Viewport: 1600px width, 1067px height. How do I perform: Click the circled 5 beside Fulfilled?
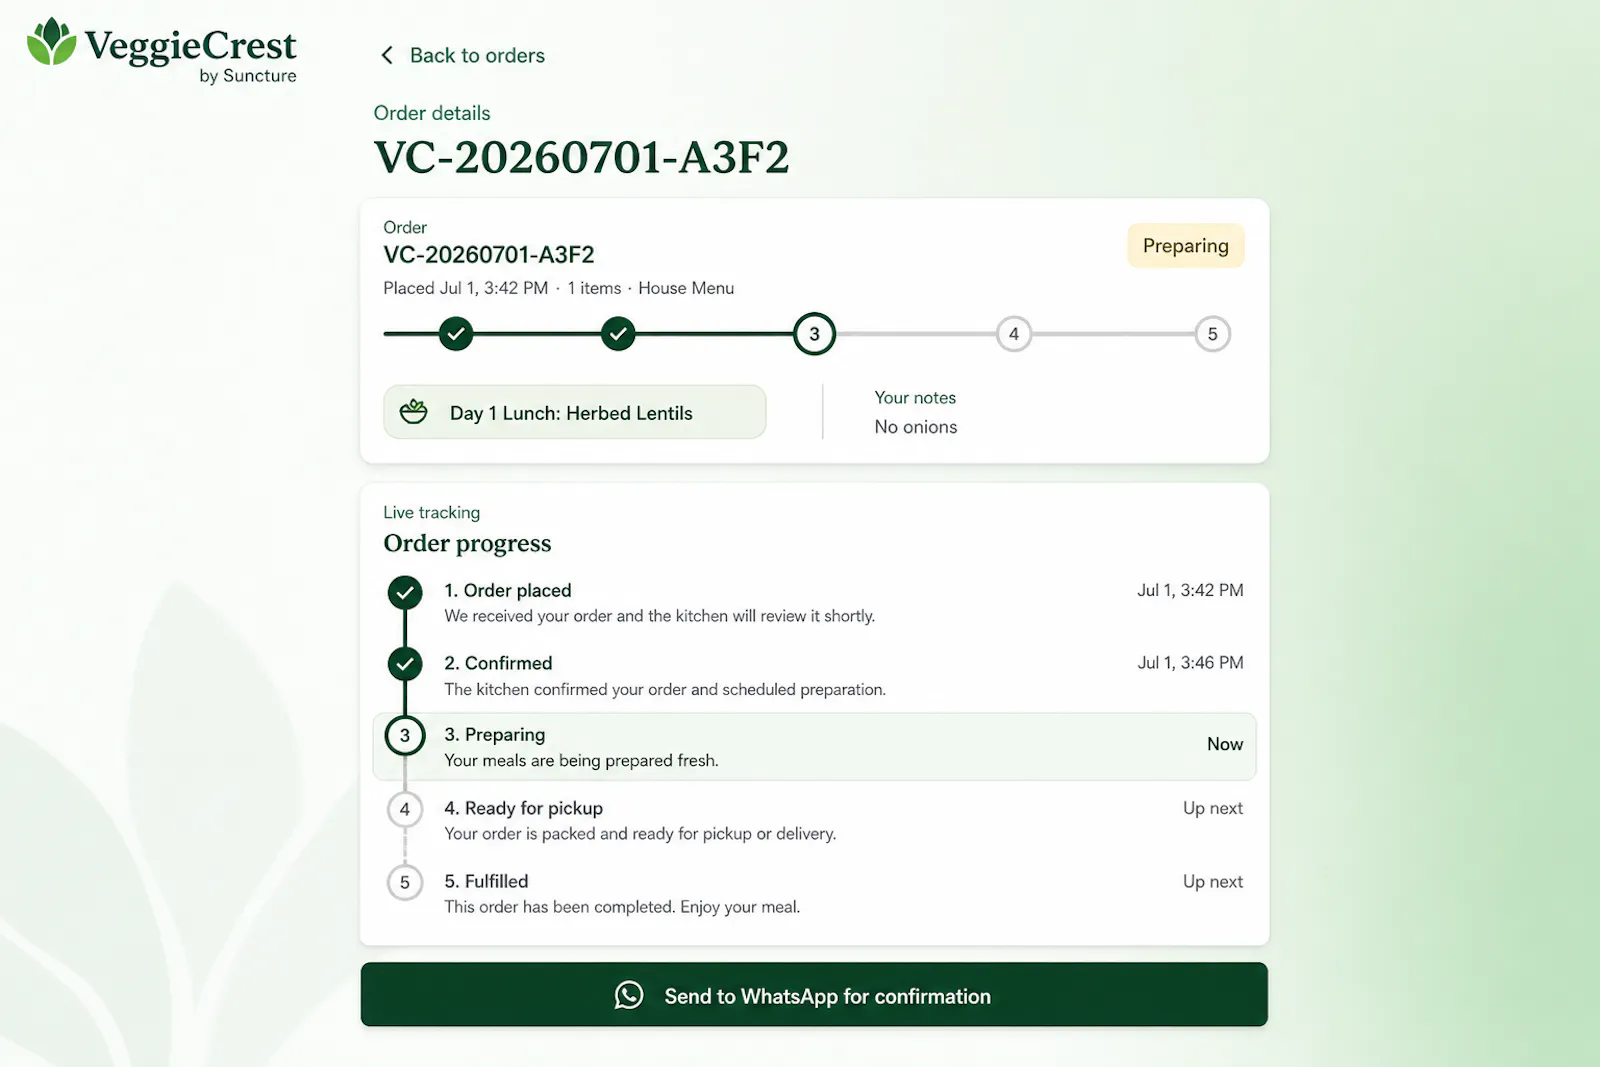(405, 883)
